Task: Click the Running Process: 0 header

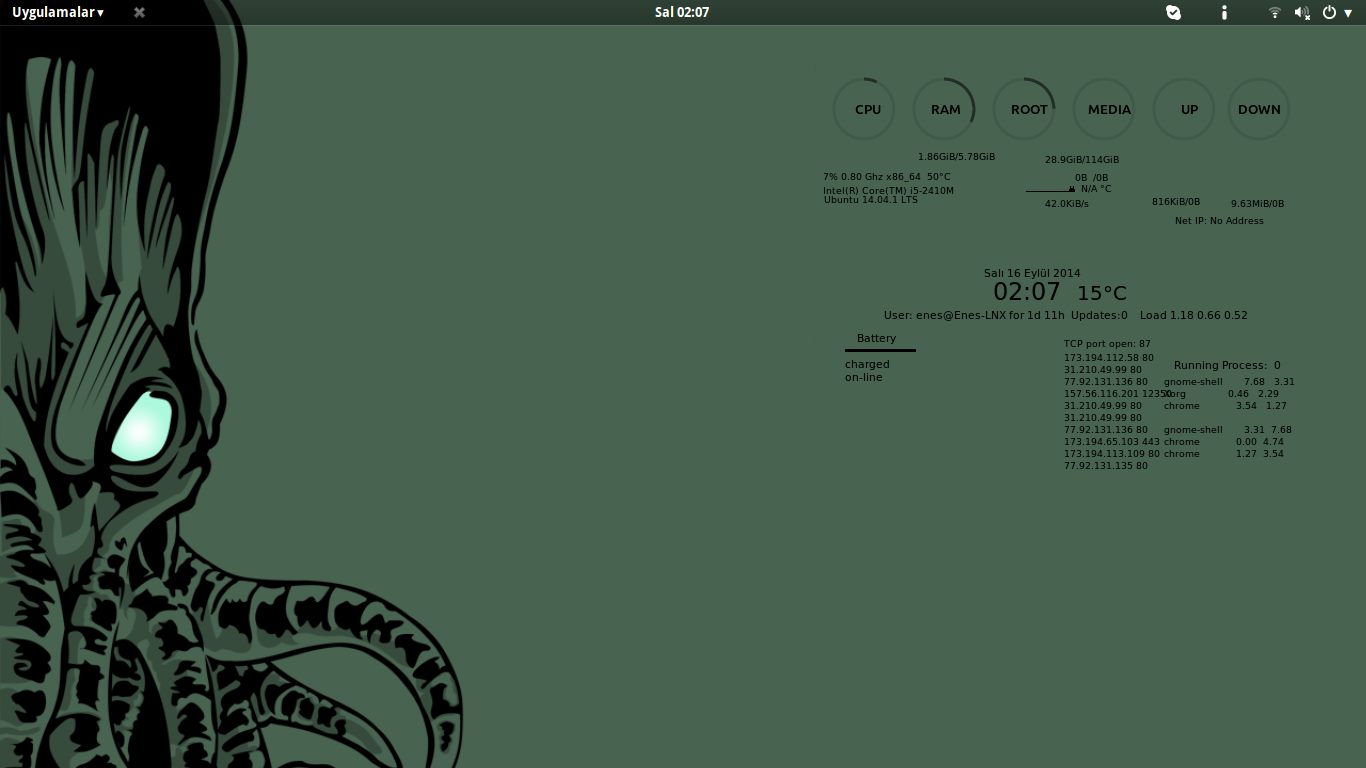Action: coord(1227,365)
